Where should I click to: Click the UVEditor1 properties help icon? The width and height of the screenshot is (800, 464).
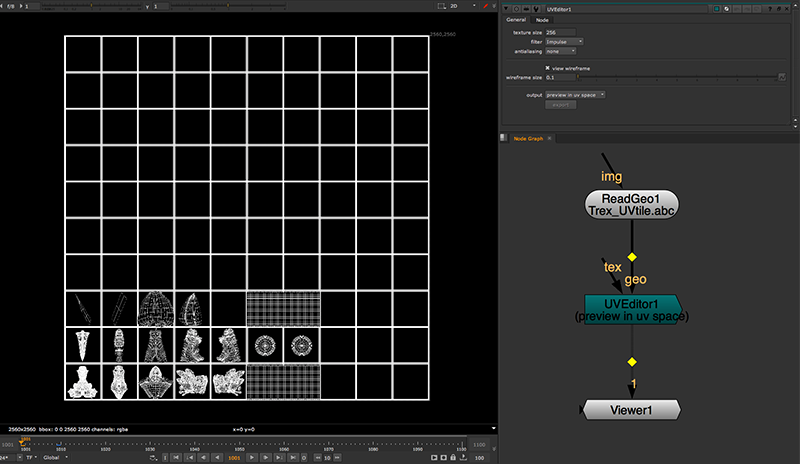click(771, 8)
